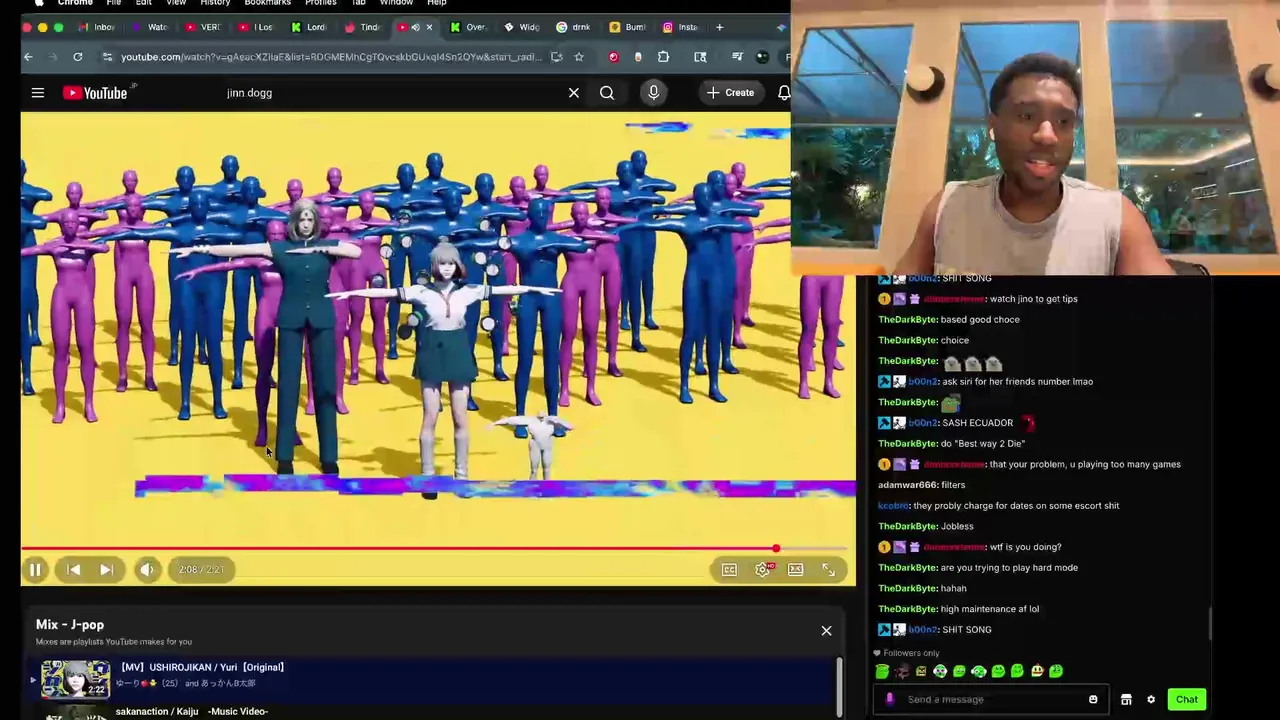Open the YouTube Create menu
The height and width of the screenshot is (720, 1280).
(730, 93)
